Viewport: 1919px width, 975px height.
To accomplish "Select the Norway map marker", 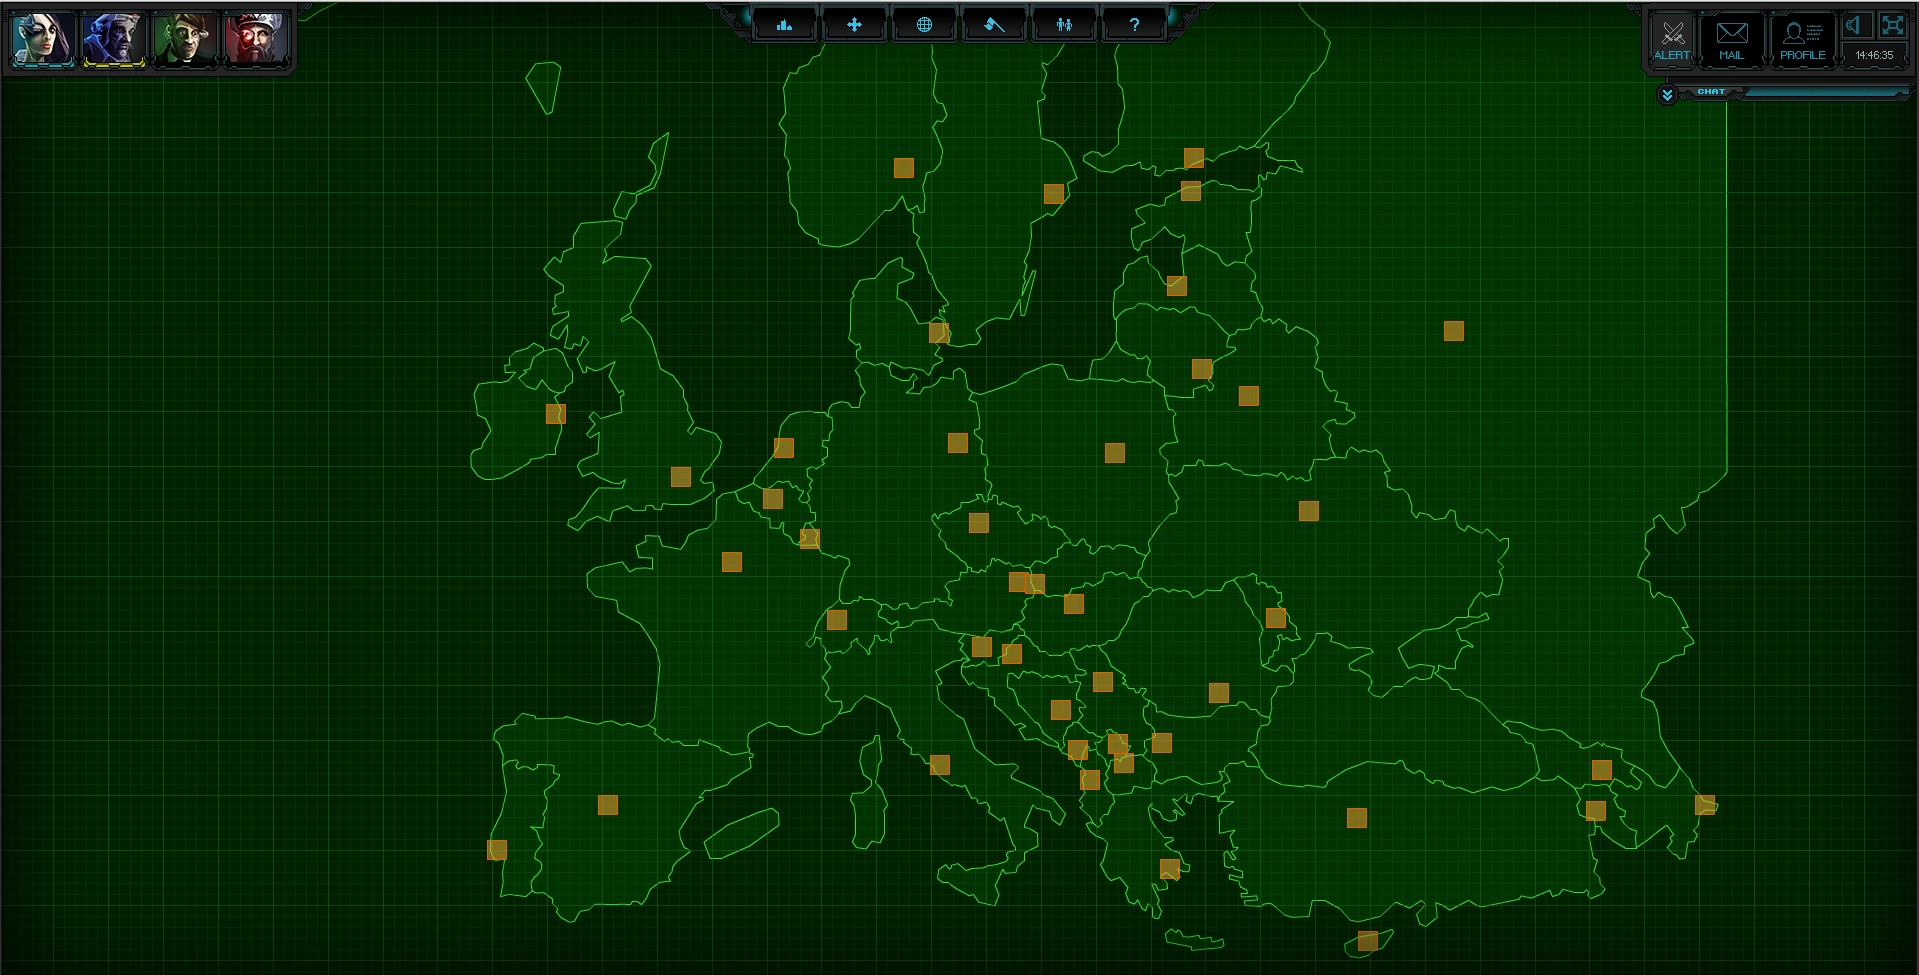I will pyautogui.click(x=904, y=168).
